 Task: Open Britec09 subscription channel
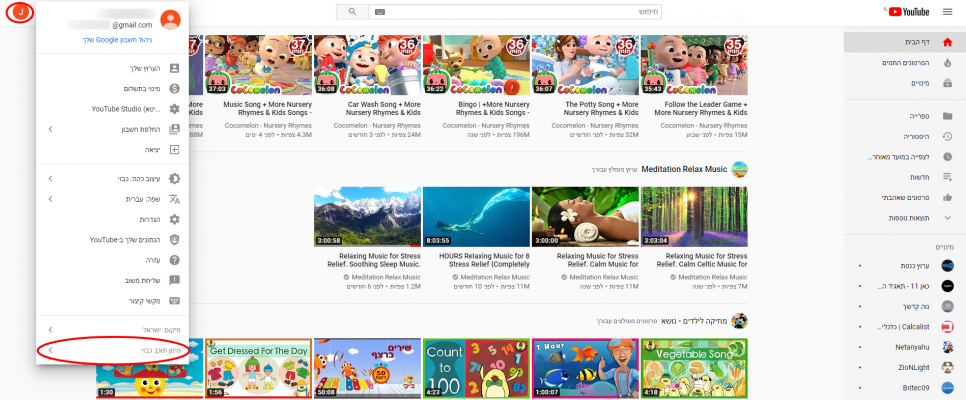coord(904,388)
